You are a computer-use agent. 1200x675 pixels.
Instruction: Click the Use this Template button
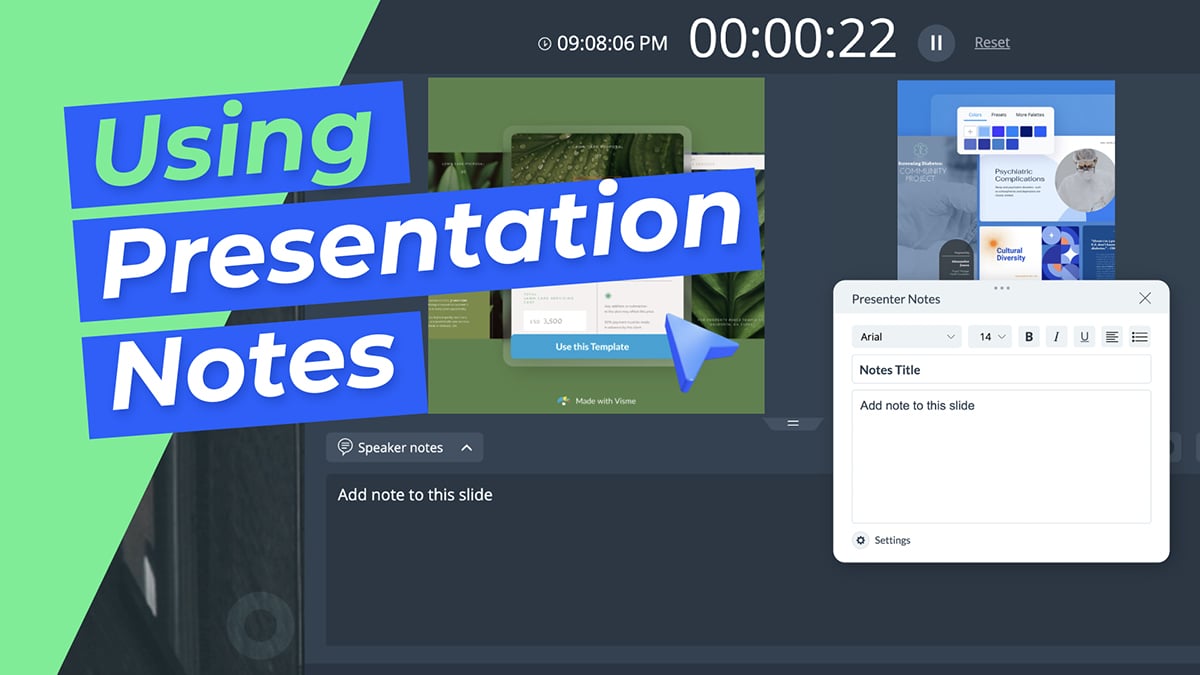(592, 347)
